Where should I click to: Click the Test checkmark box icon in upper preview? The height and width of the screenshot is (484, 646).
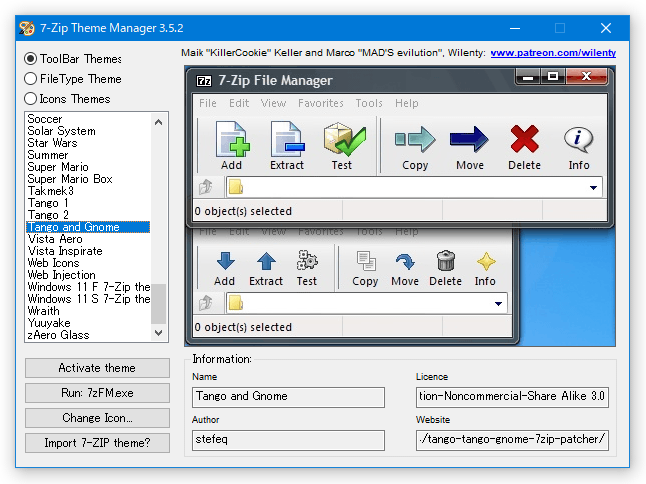[344, 139]
